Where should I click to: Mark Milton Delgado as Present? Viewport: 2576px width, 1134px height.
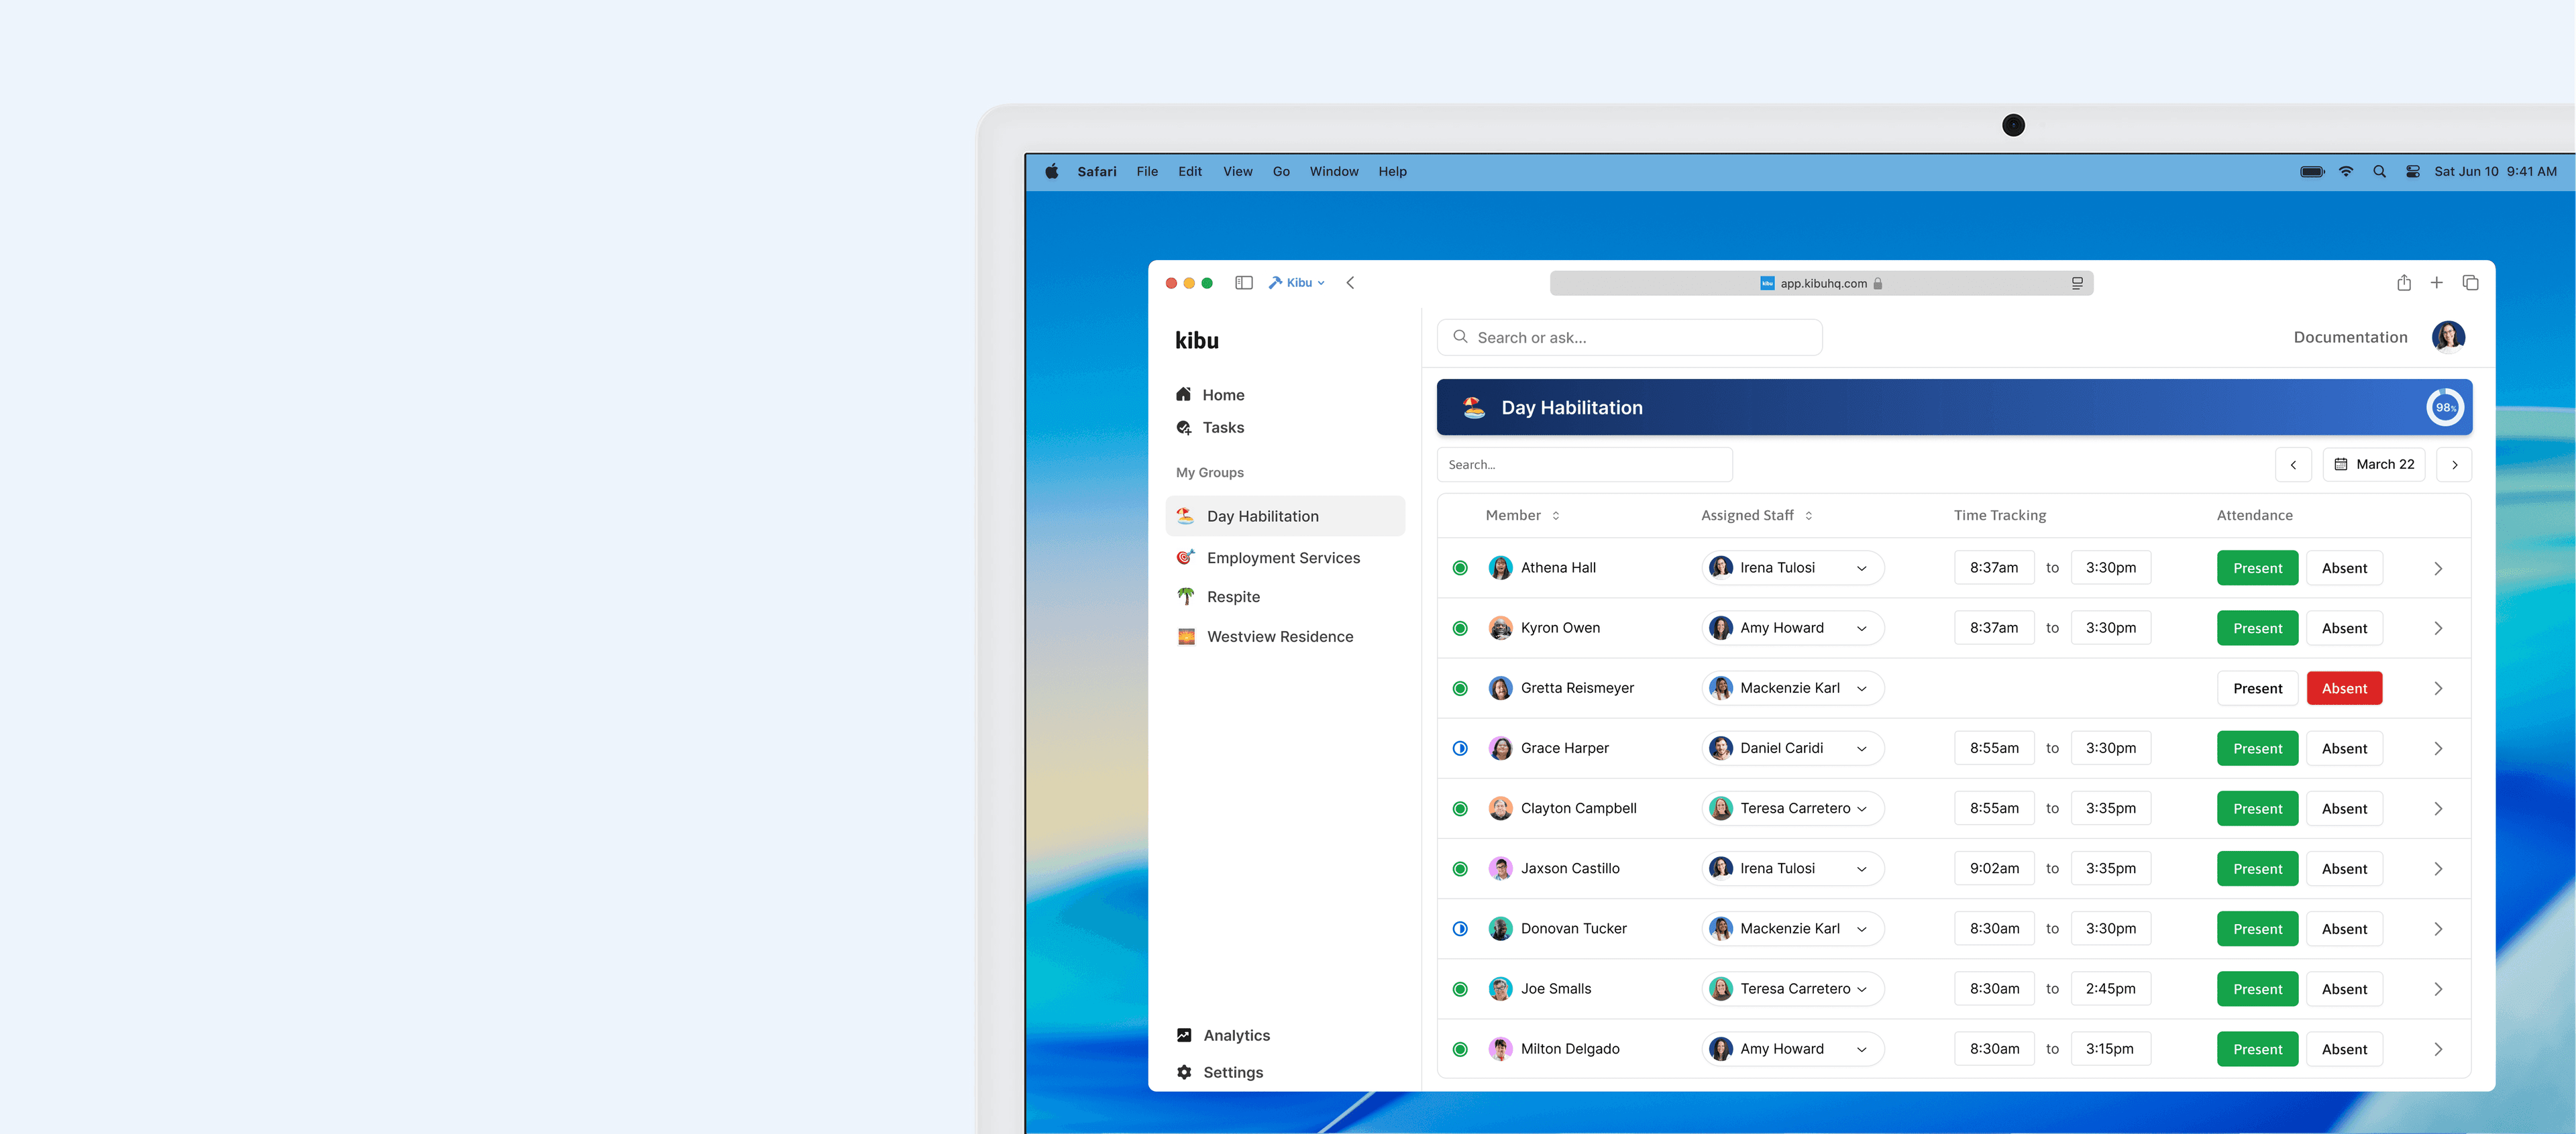(2257, 1049)
